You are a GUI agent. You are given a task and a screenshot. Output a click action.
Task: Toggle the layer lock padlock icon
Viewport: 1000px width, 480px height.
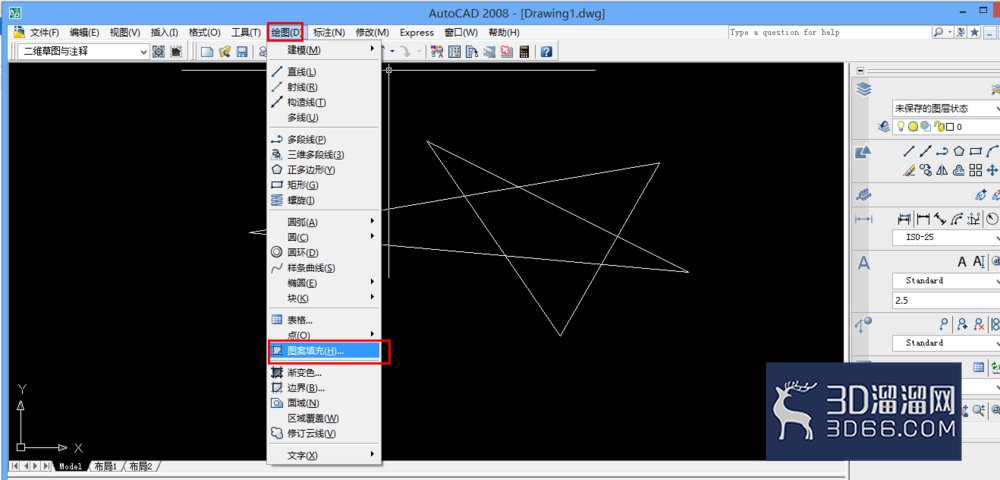[x=938, y=126]
